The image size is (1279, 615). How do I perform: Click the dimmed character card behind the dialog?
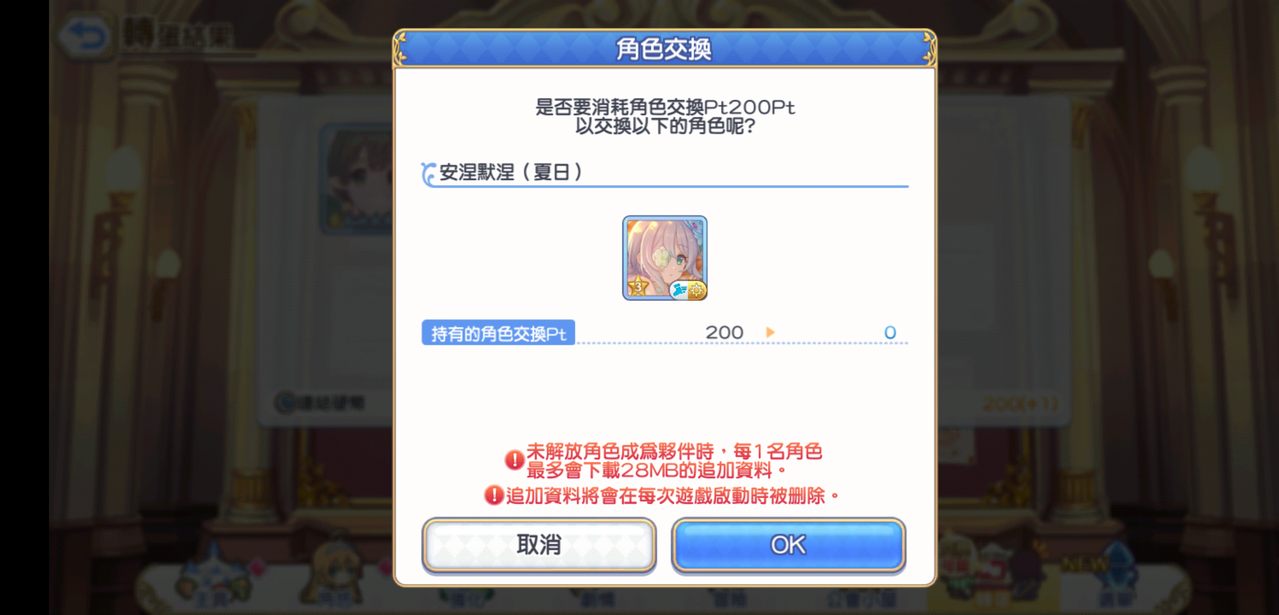(x=356, y=180)
